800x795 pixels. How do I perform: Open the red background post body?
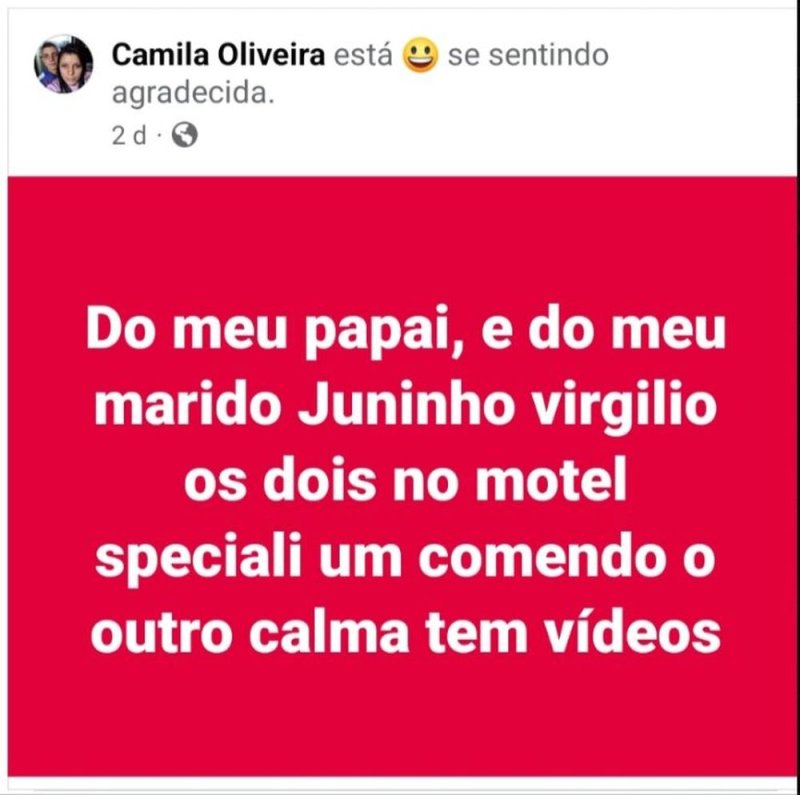pyautogui.click(x=402, y=477)
